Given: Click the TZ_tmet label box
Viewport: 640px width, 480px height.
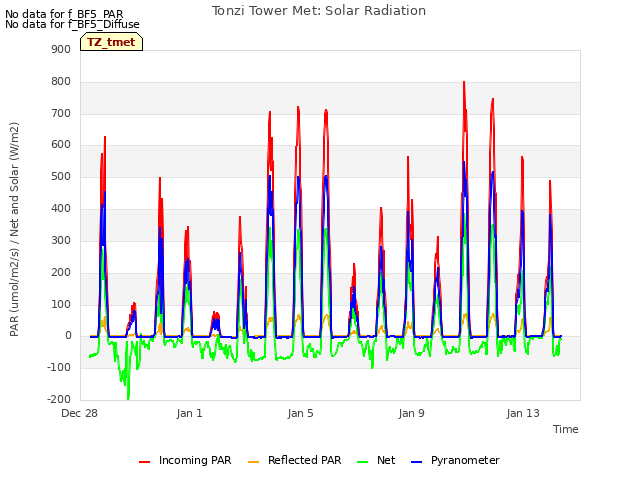Looking at the screenshot, I should click(111, 42).
